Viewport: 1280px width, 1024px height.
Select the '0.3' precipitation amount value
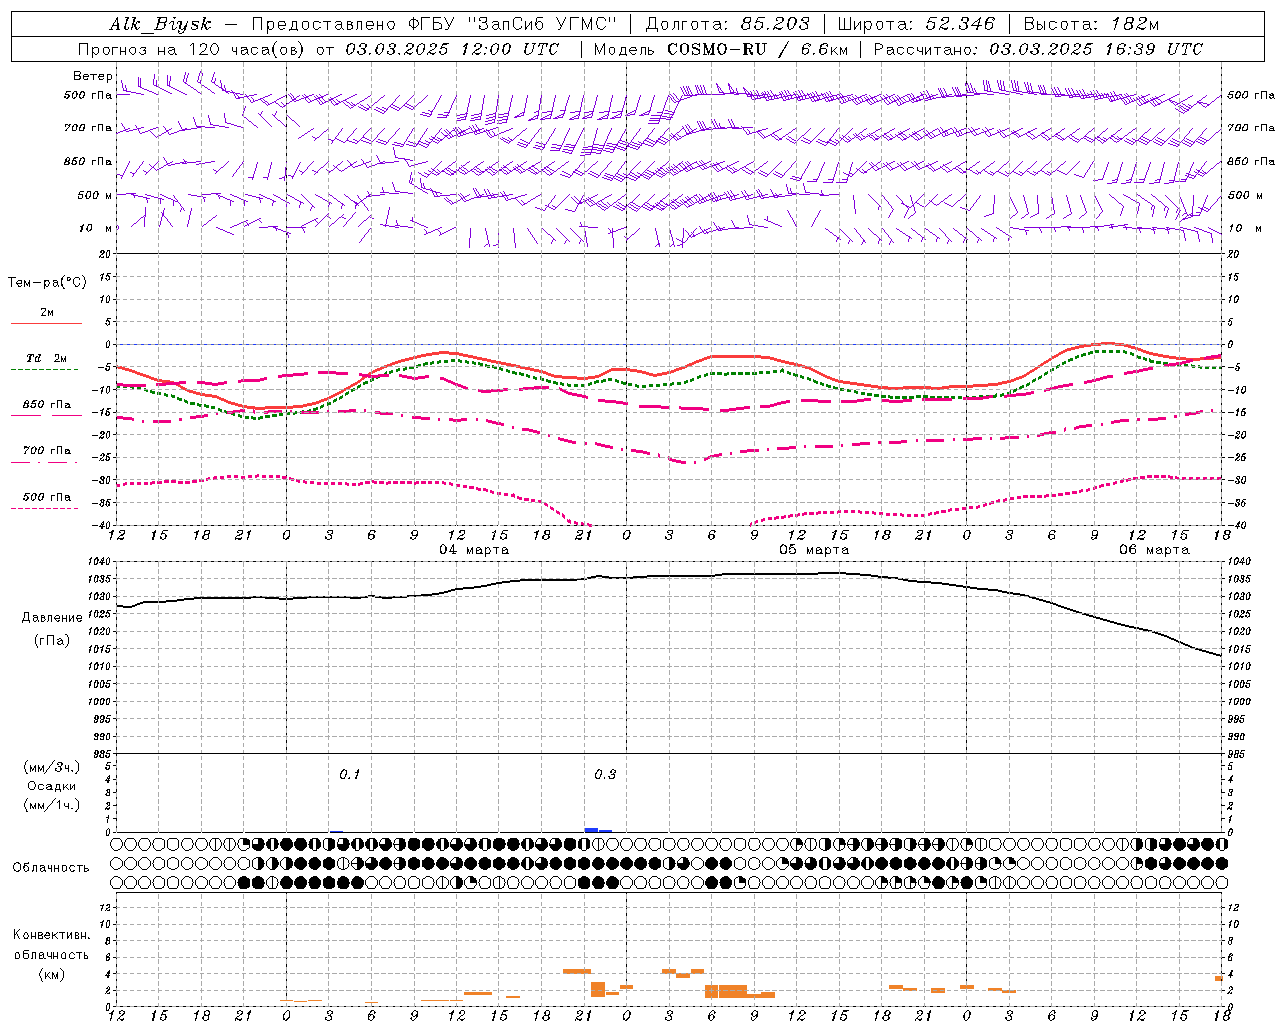tap(605, 775)
